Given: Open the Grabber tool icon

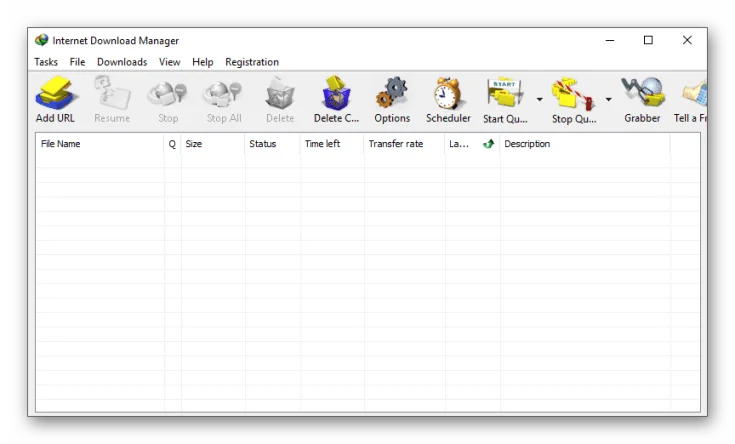Looking at the screenshot, I should point(642,93).
